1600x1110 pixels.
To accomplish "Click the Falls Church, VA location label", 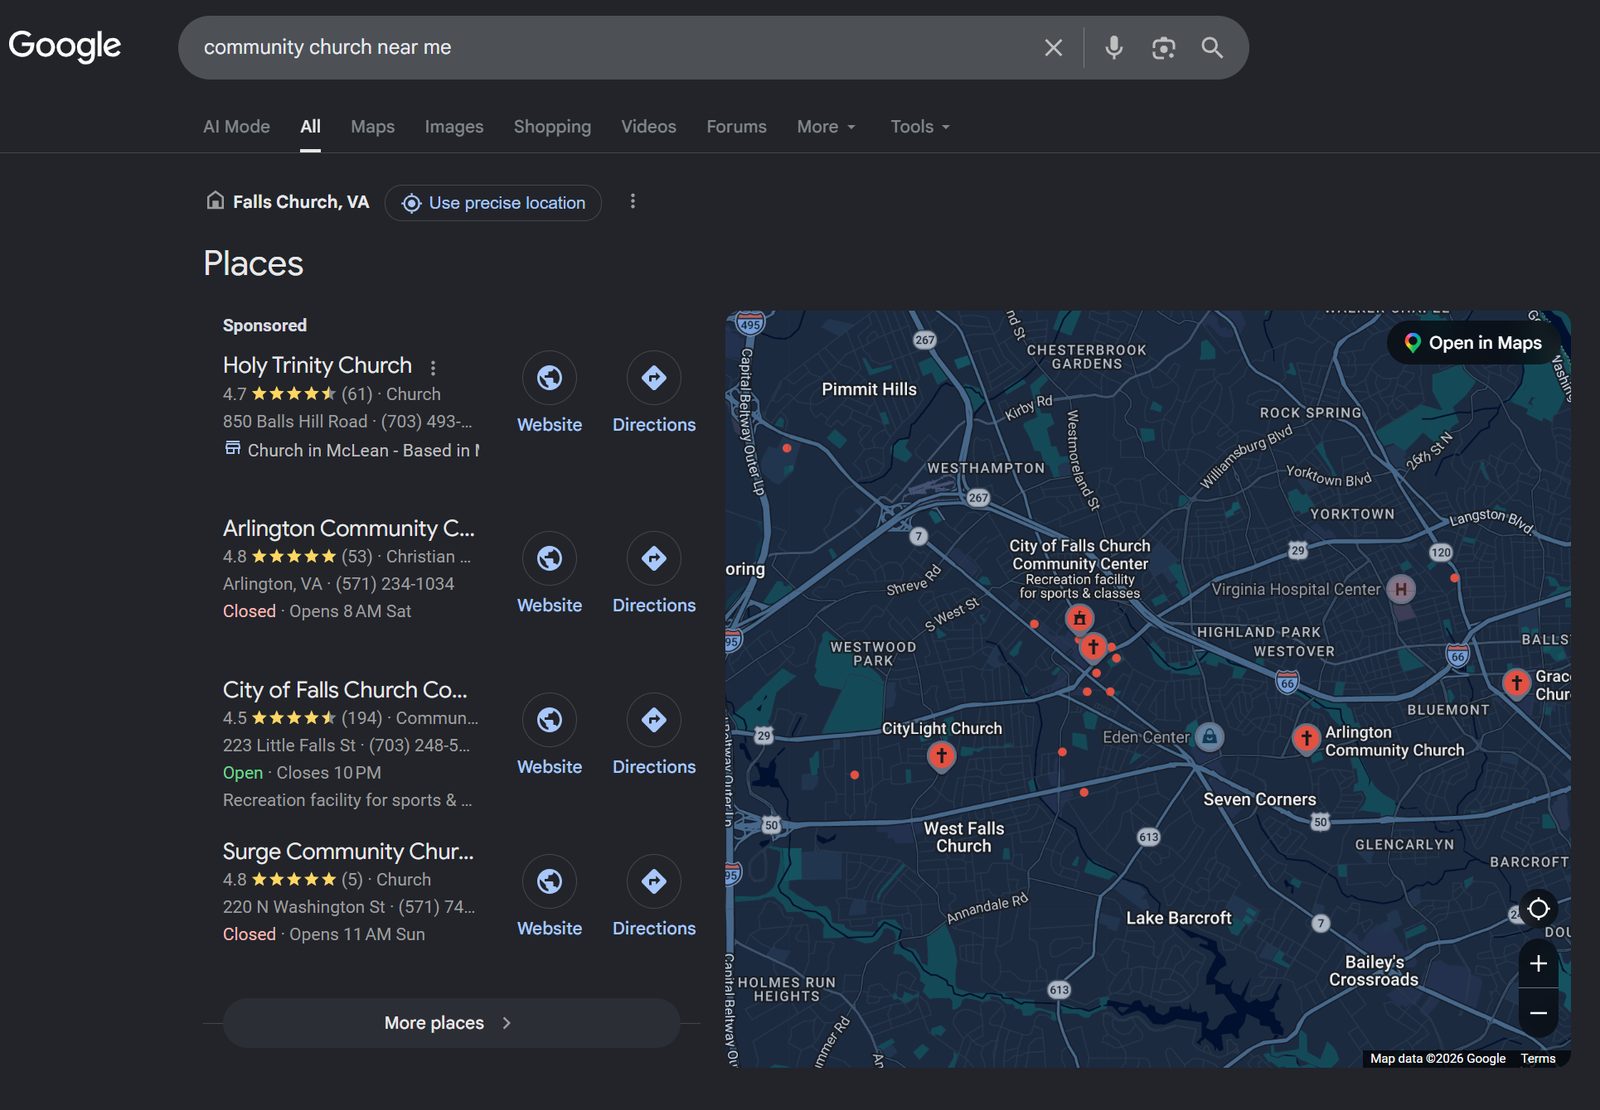I will [x=301, y=202].
